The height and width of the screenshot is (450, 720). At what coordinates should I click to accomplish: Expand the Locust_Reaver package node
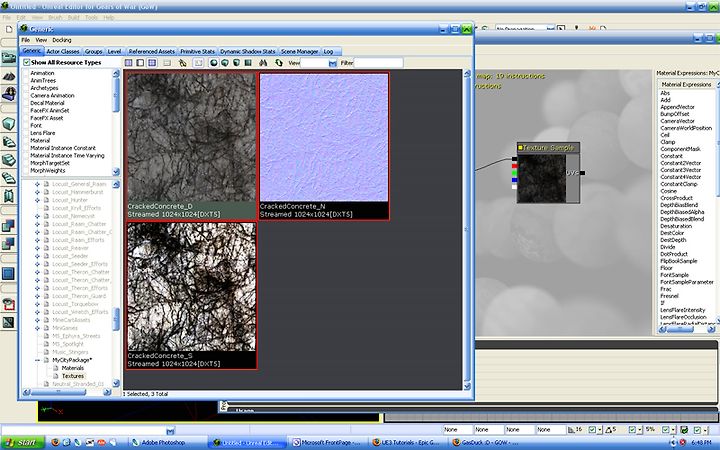click(38, 248)
